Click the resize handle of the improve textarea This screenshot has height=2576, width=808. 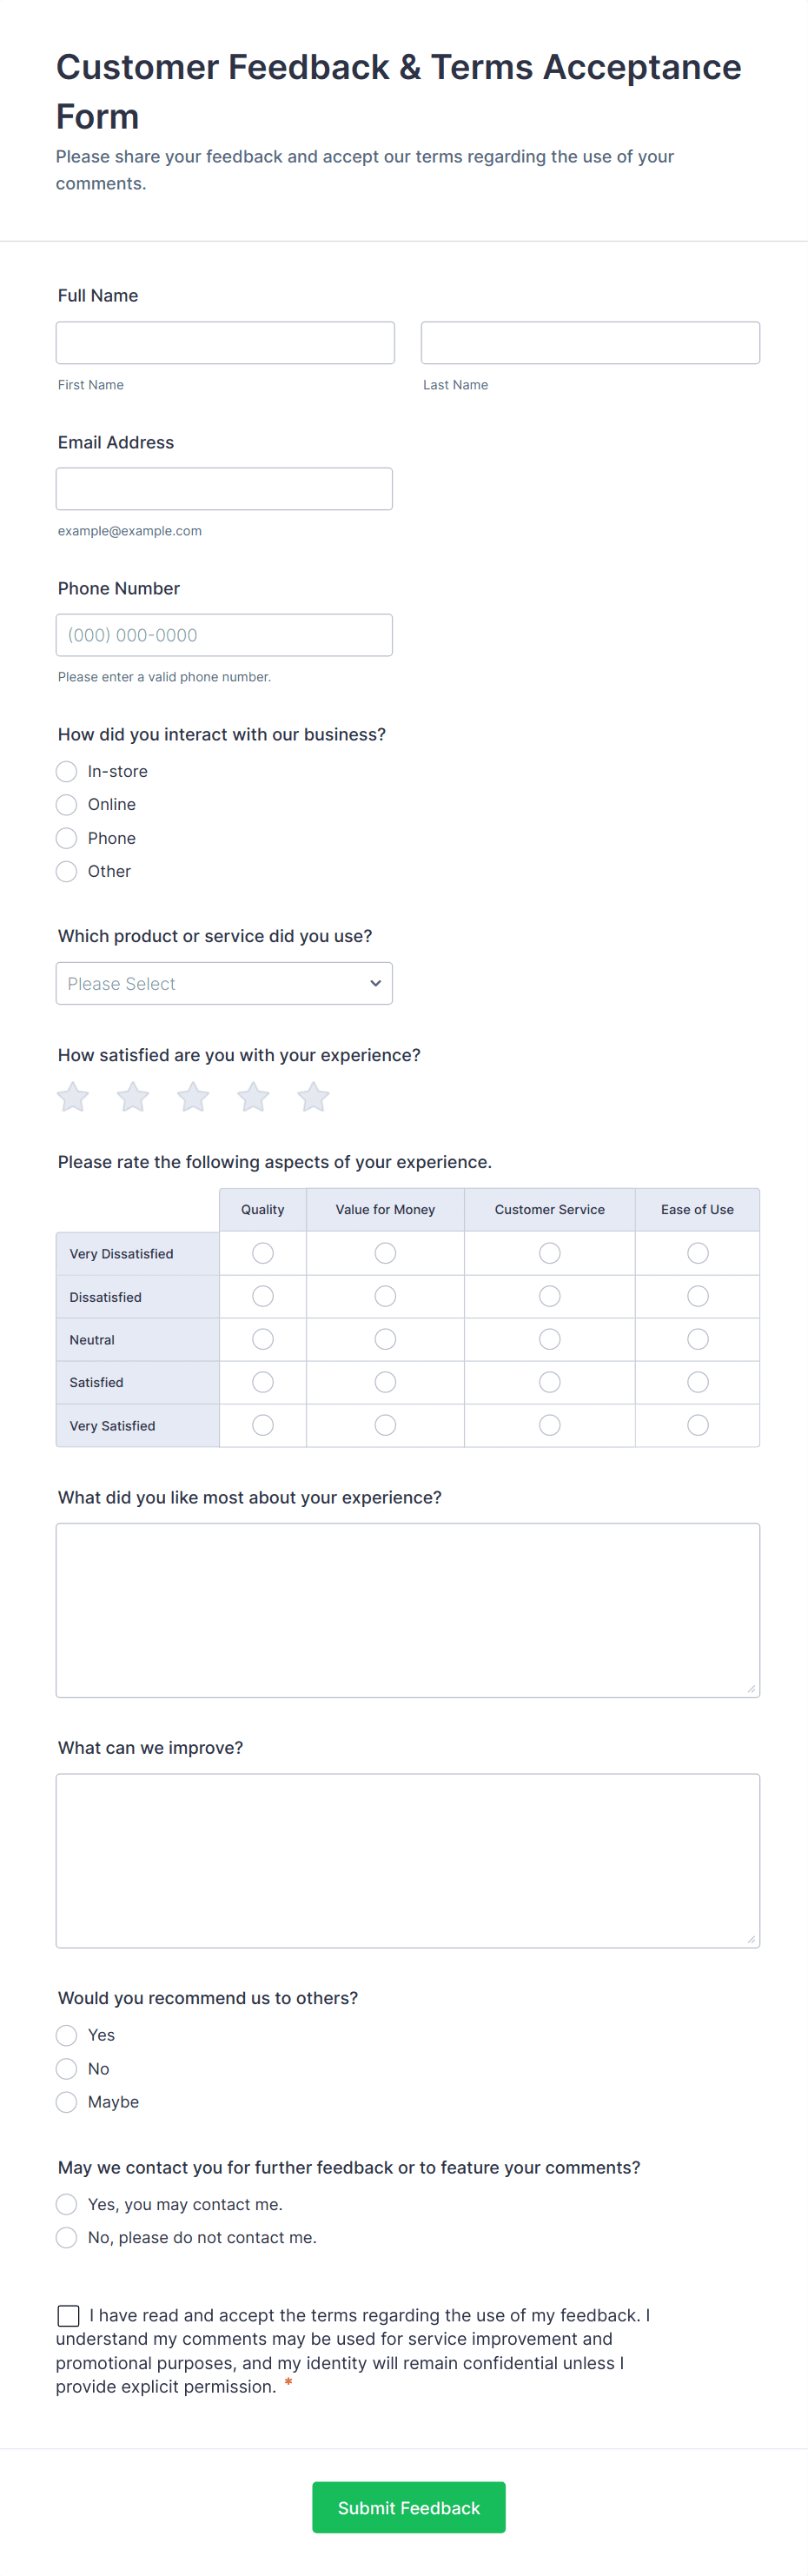(x=751, y=1939)
